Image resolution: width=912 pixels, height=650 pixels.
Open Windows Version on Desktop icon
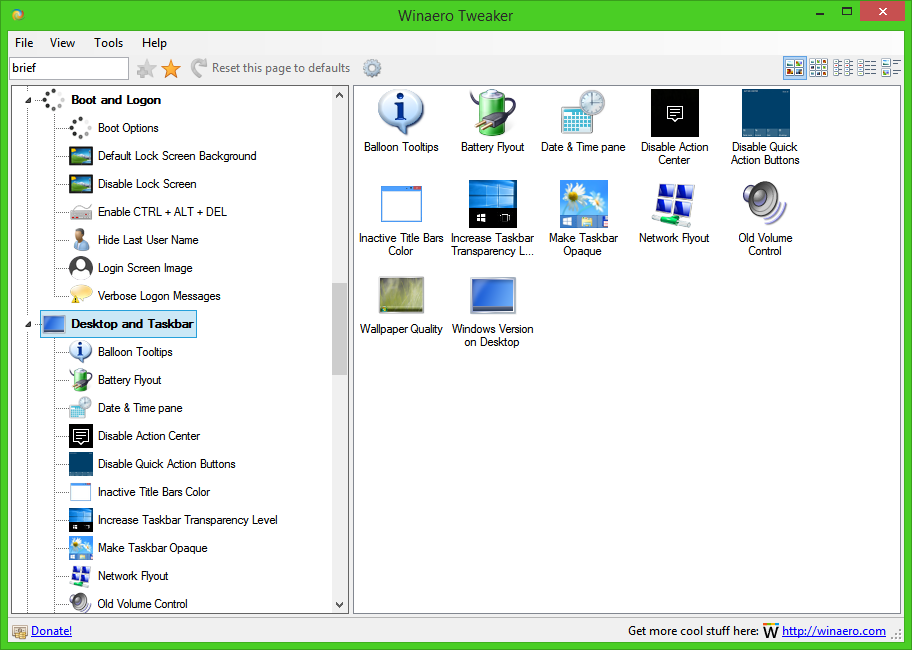pos(492,295)
